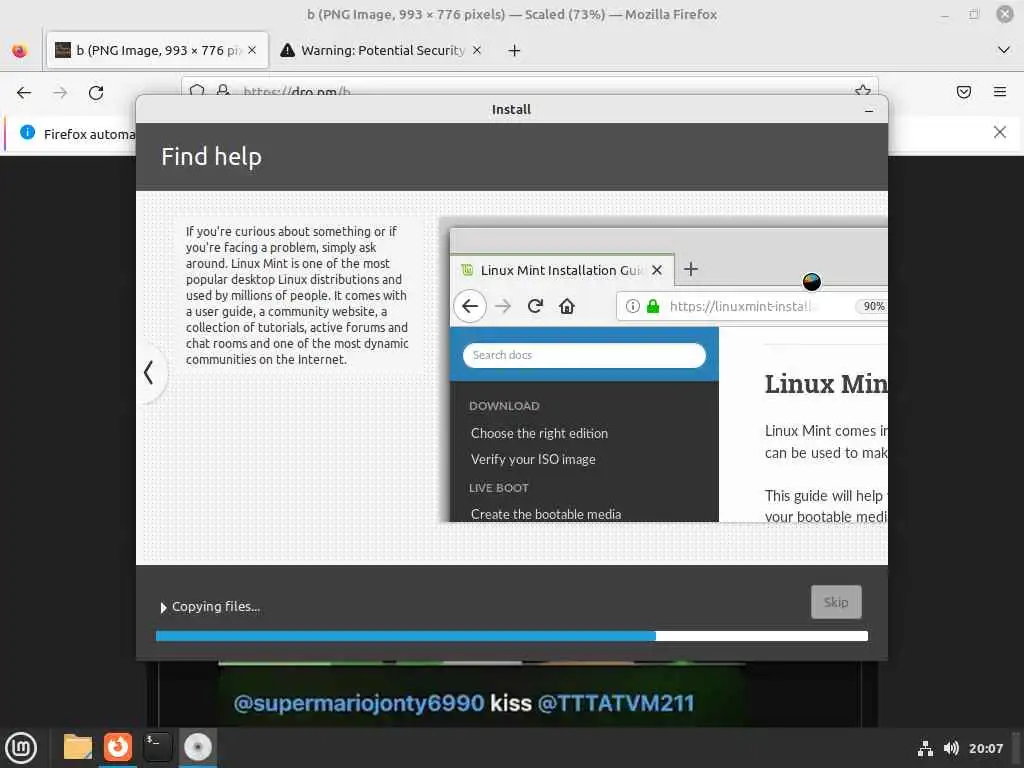This screenshot has height=768, width=1024.
Task: Close the b PNG Image tab
Action: (x=252, y=50)
